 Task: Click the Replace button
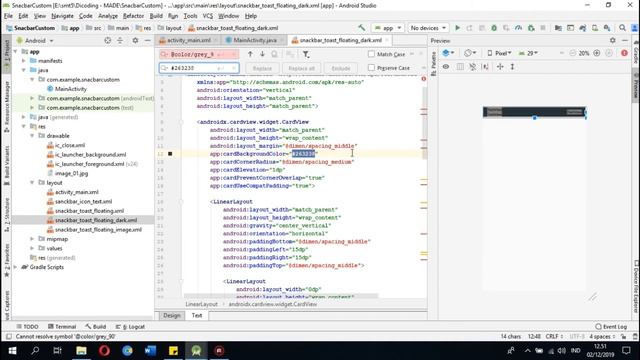tap(262, 68)
